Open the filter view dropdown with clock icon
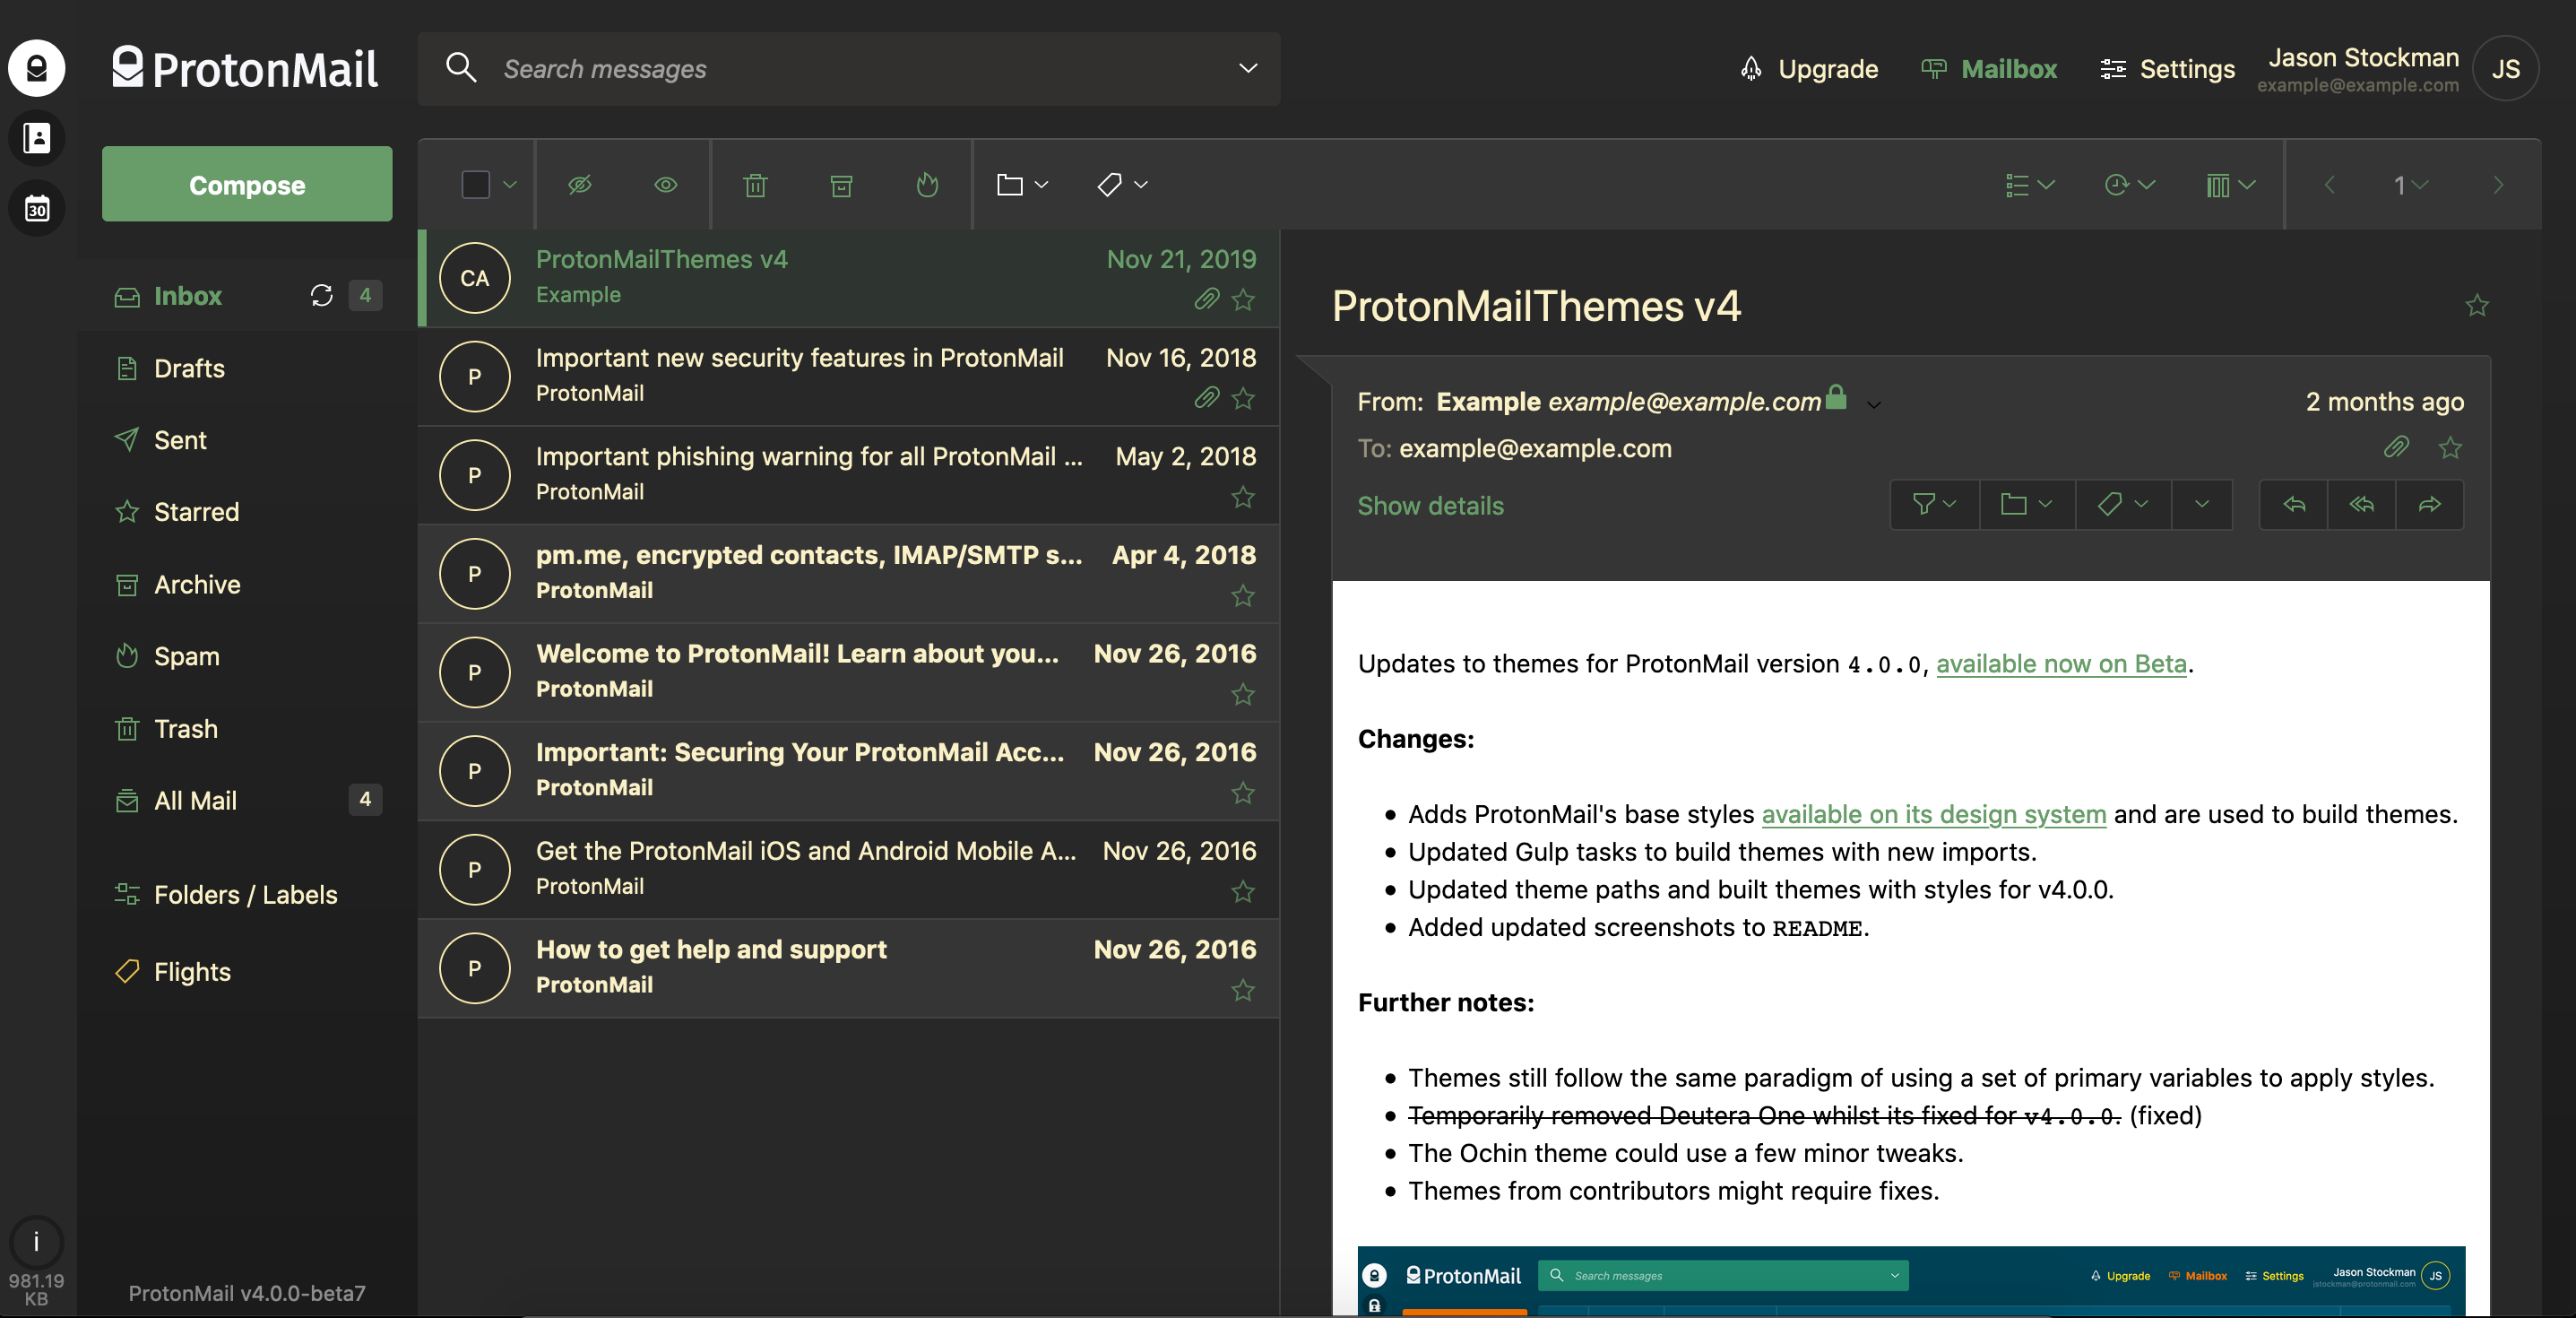 click(2130, 185)
